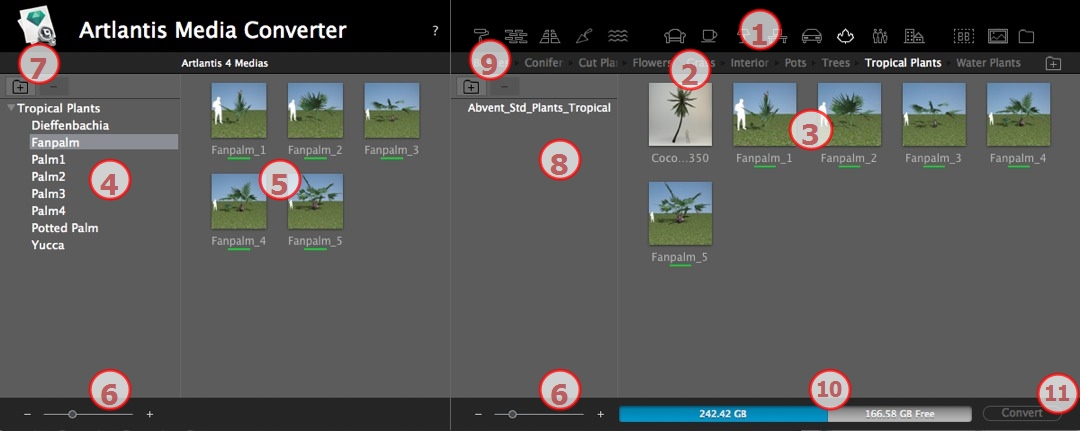Select Fanpalm_2 thumbnail in left pane

(315, 111)
